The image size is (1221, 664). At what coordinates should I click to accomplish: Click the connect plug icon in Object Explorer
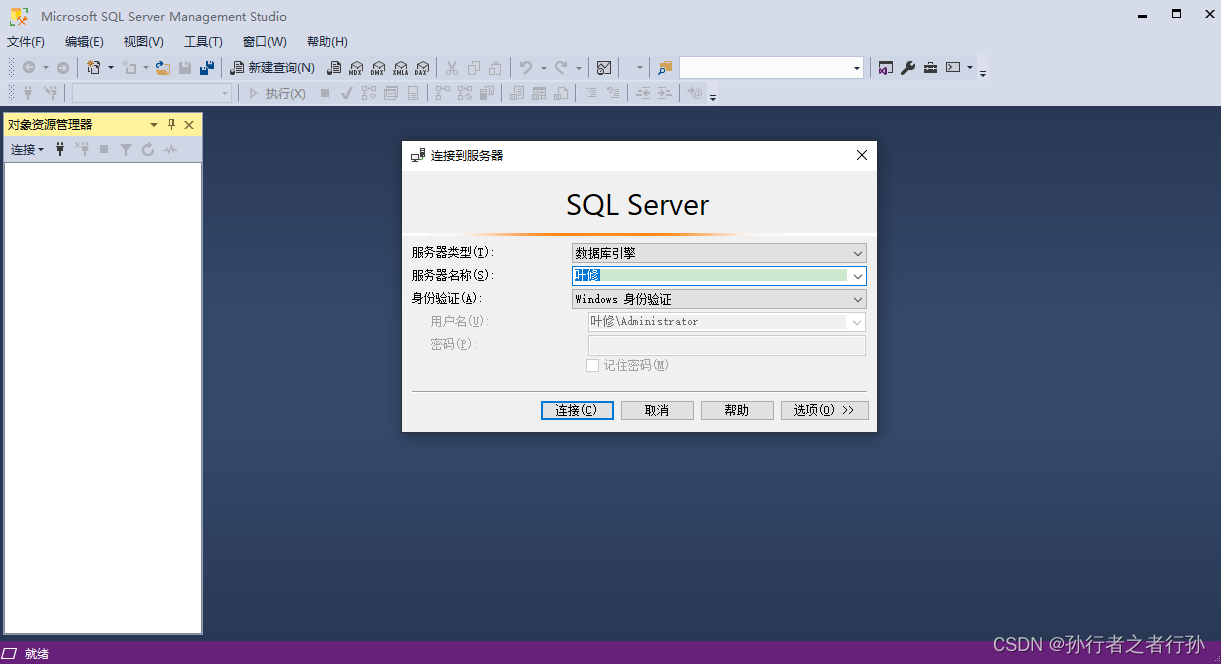click(x=59, y=149)
